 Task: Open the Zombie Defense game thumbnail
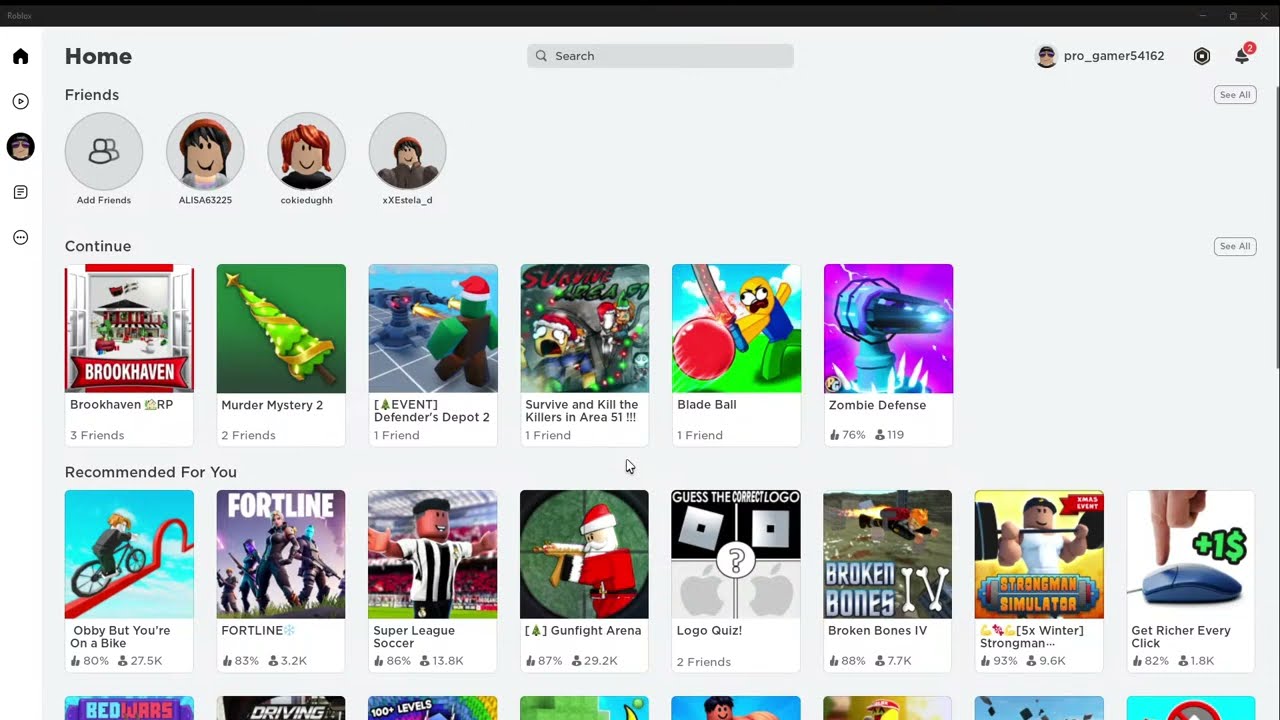tap(888, 328)
